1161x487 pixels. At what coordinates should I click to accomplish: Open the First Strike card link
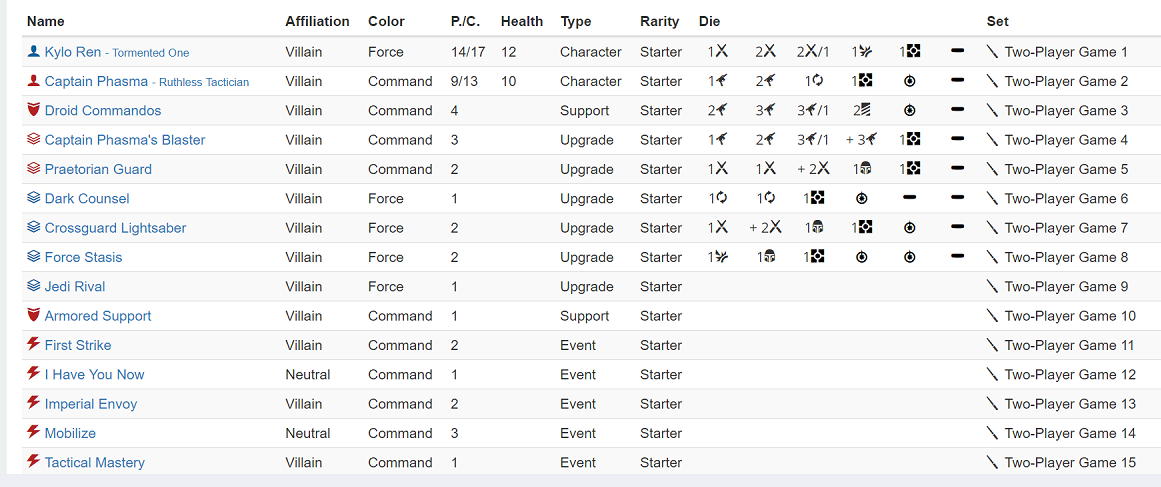(x=78, y=345)
